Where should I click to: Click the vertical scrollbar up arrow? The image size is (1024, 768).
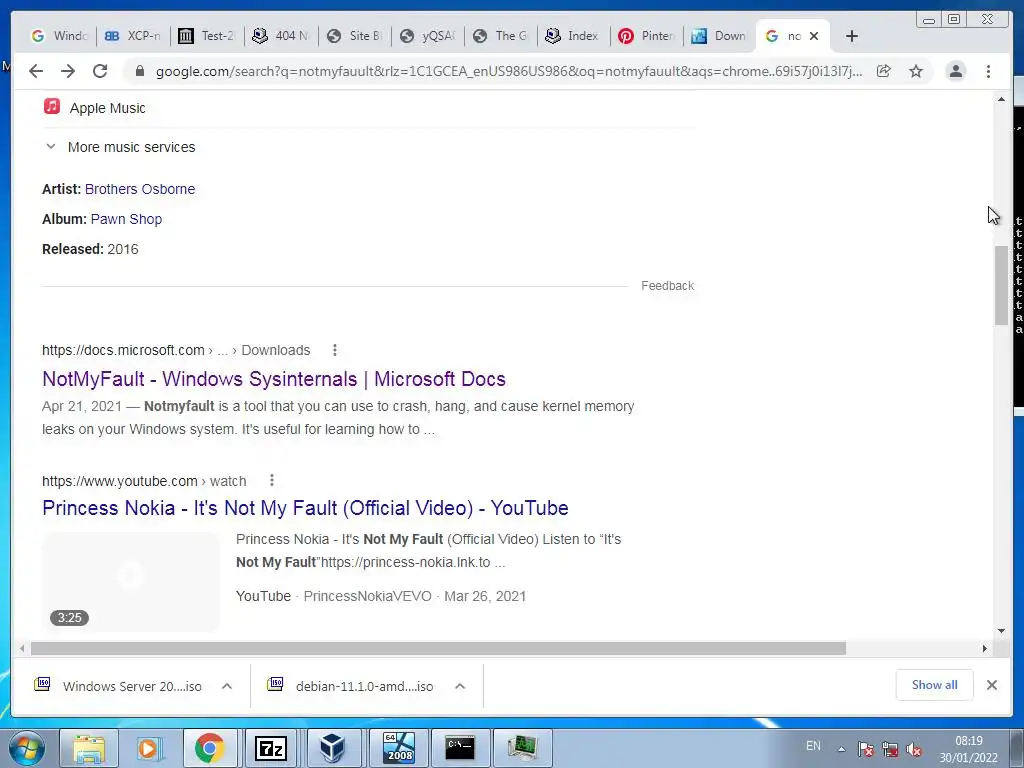pos(1001,99)
